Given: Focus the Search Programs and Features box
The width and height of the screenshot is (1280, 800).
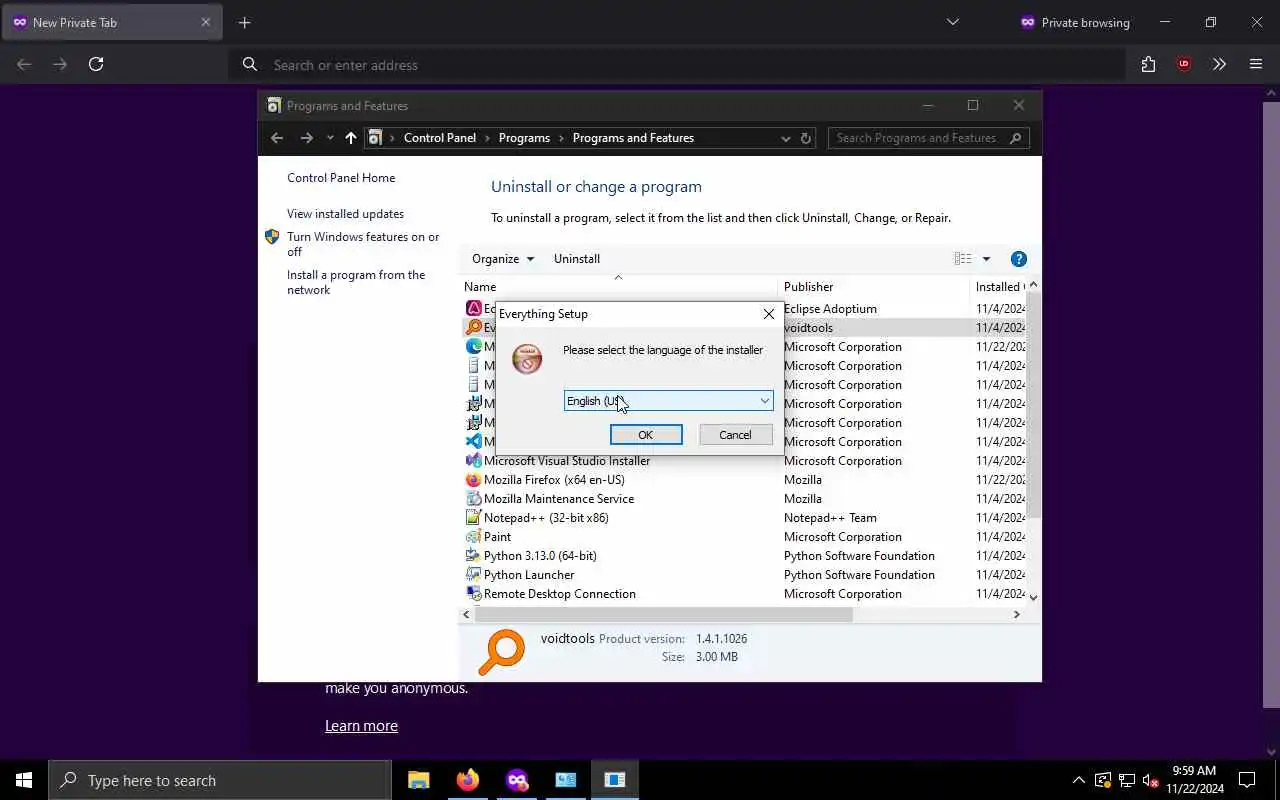Looking at the screenshot, I should pos(928,138).
